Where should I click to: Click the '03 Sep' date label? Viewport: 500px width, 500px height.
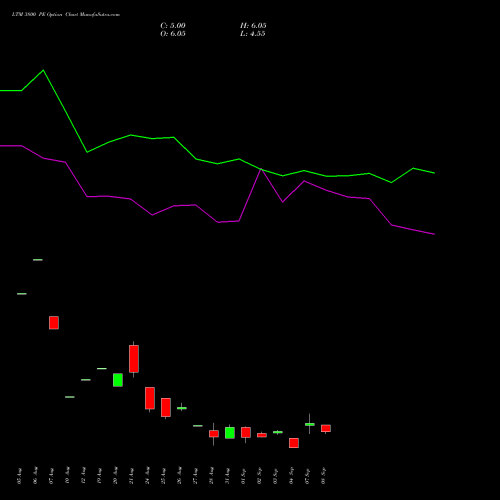[275, 476]
